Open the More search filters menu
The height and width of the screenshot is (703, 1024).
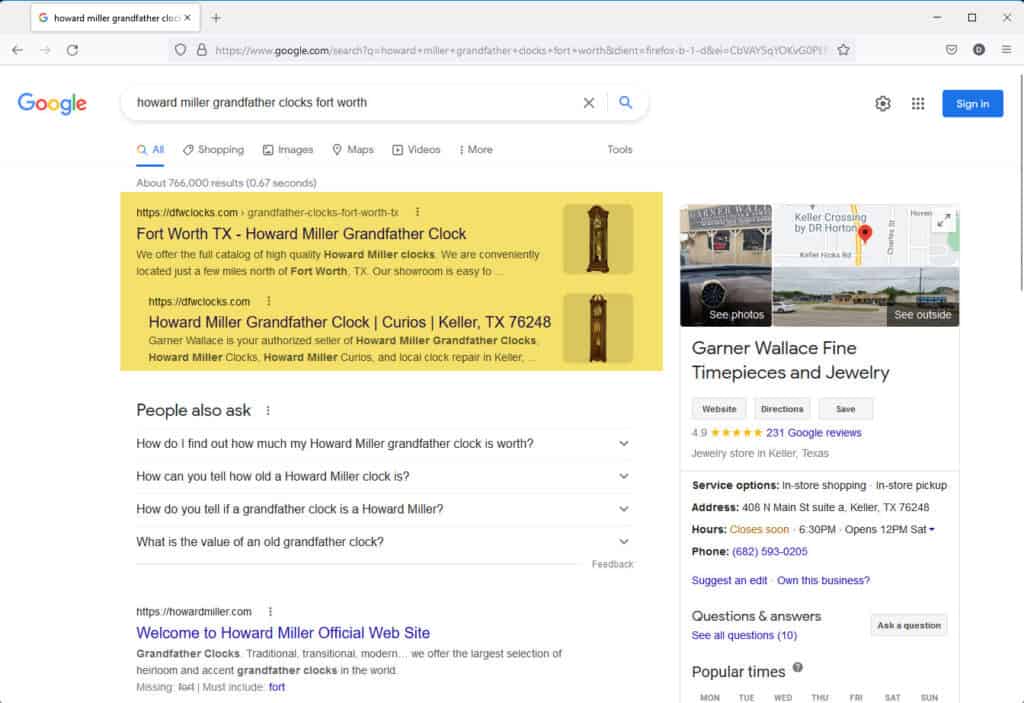[x=475, y=150]
